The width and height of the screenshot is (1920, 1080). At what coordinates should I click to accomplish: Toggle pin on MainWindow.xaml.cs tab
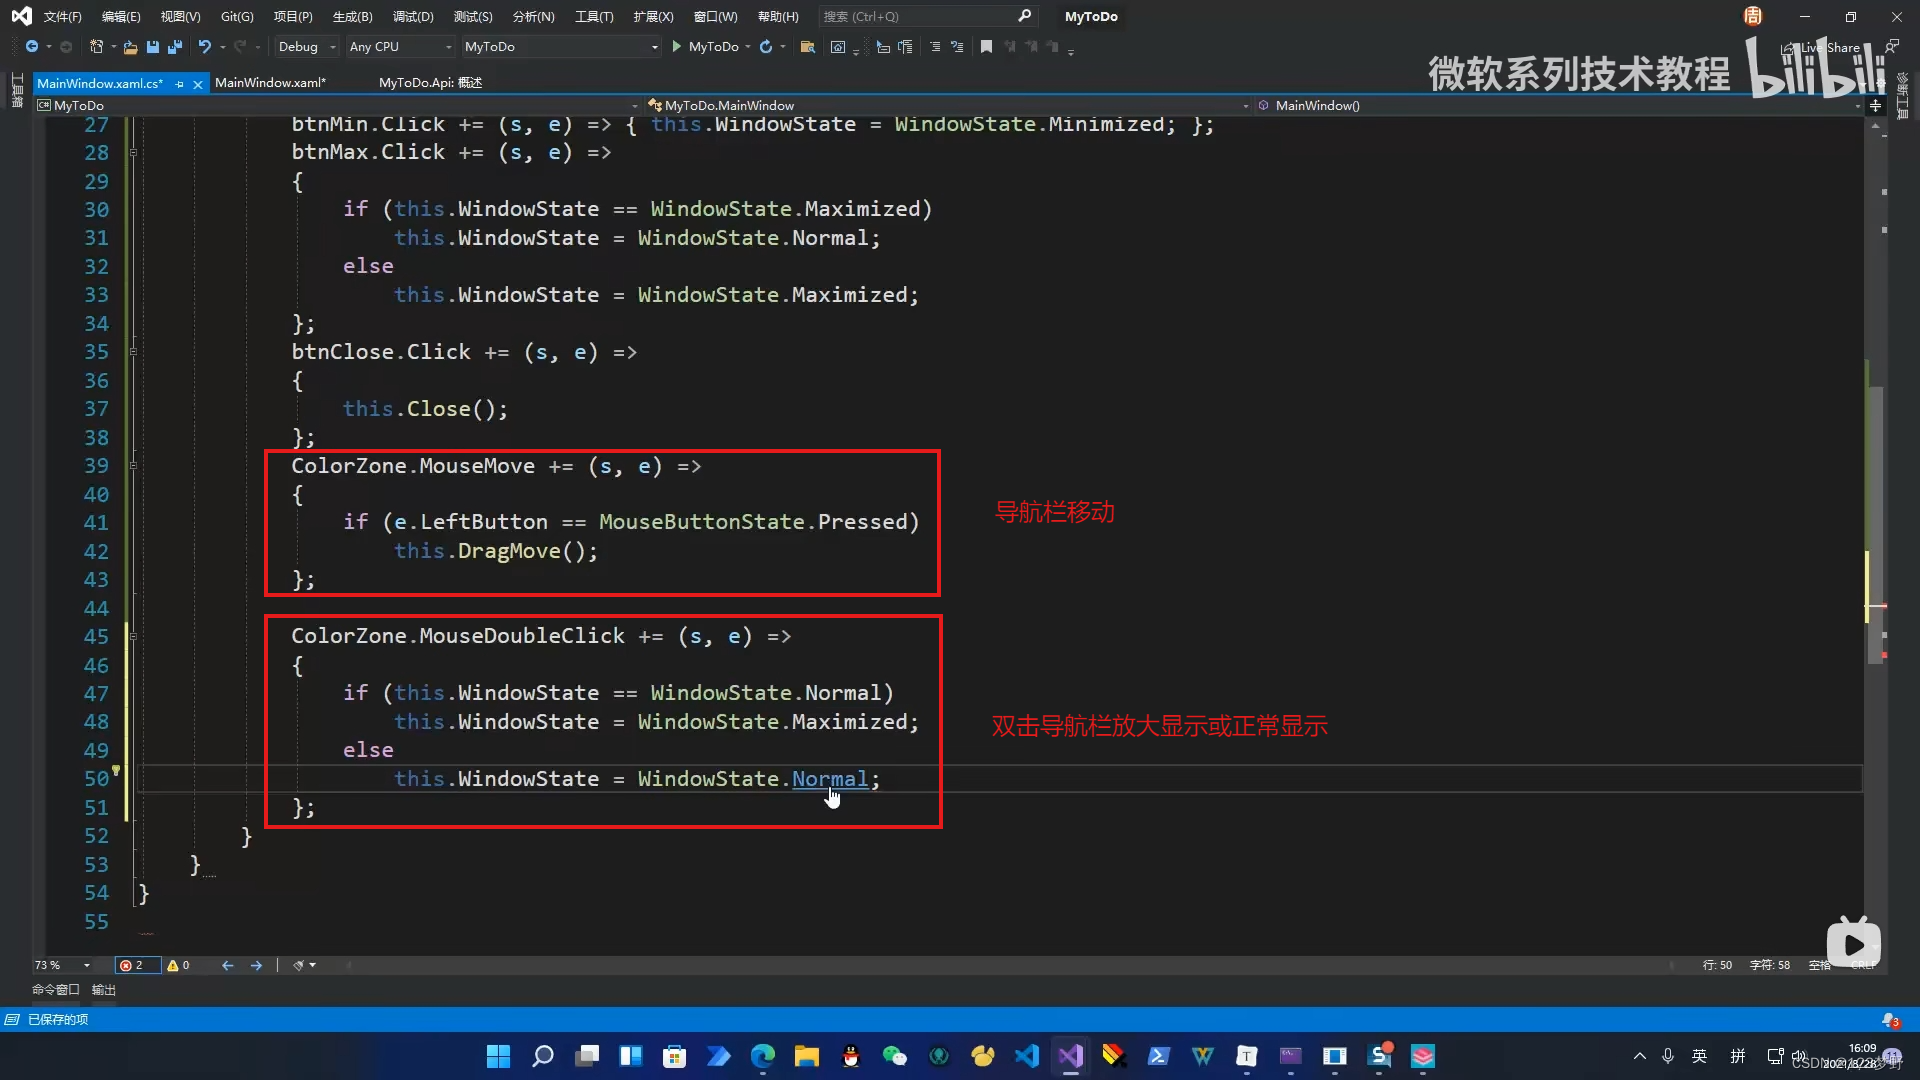tap(180, 84)
